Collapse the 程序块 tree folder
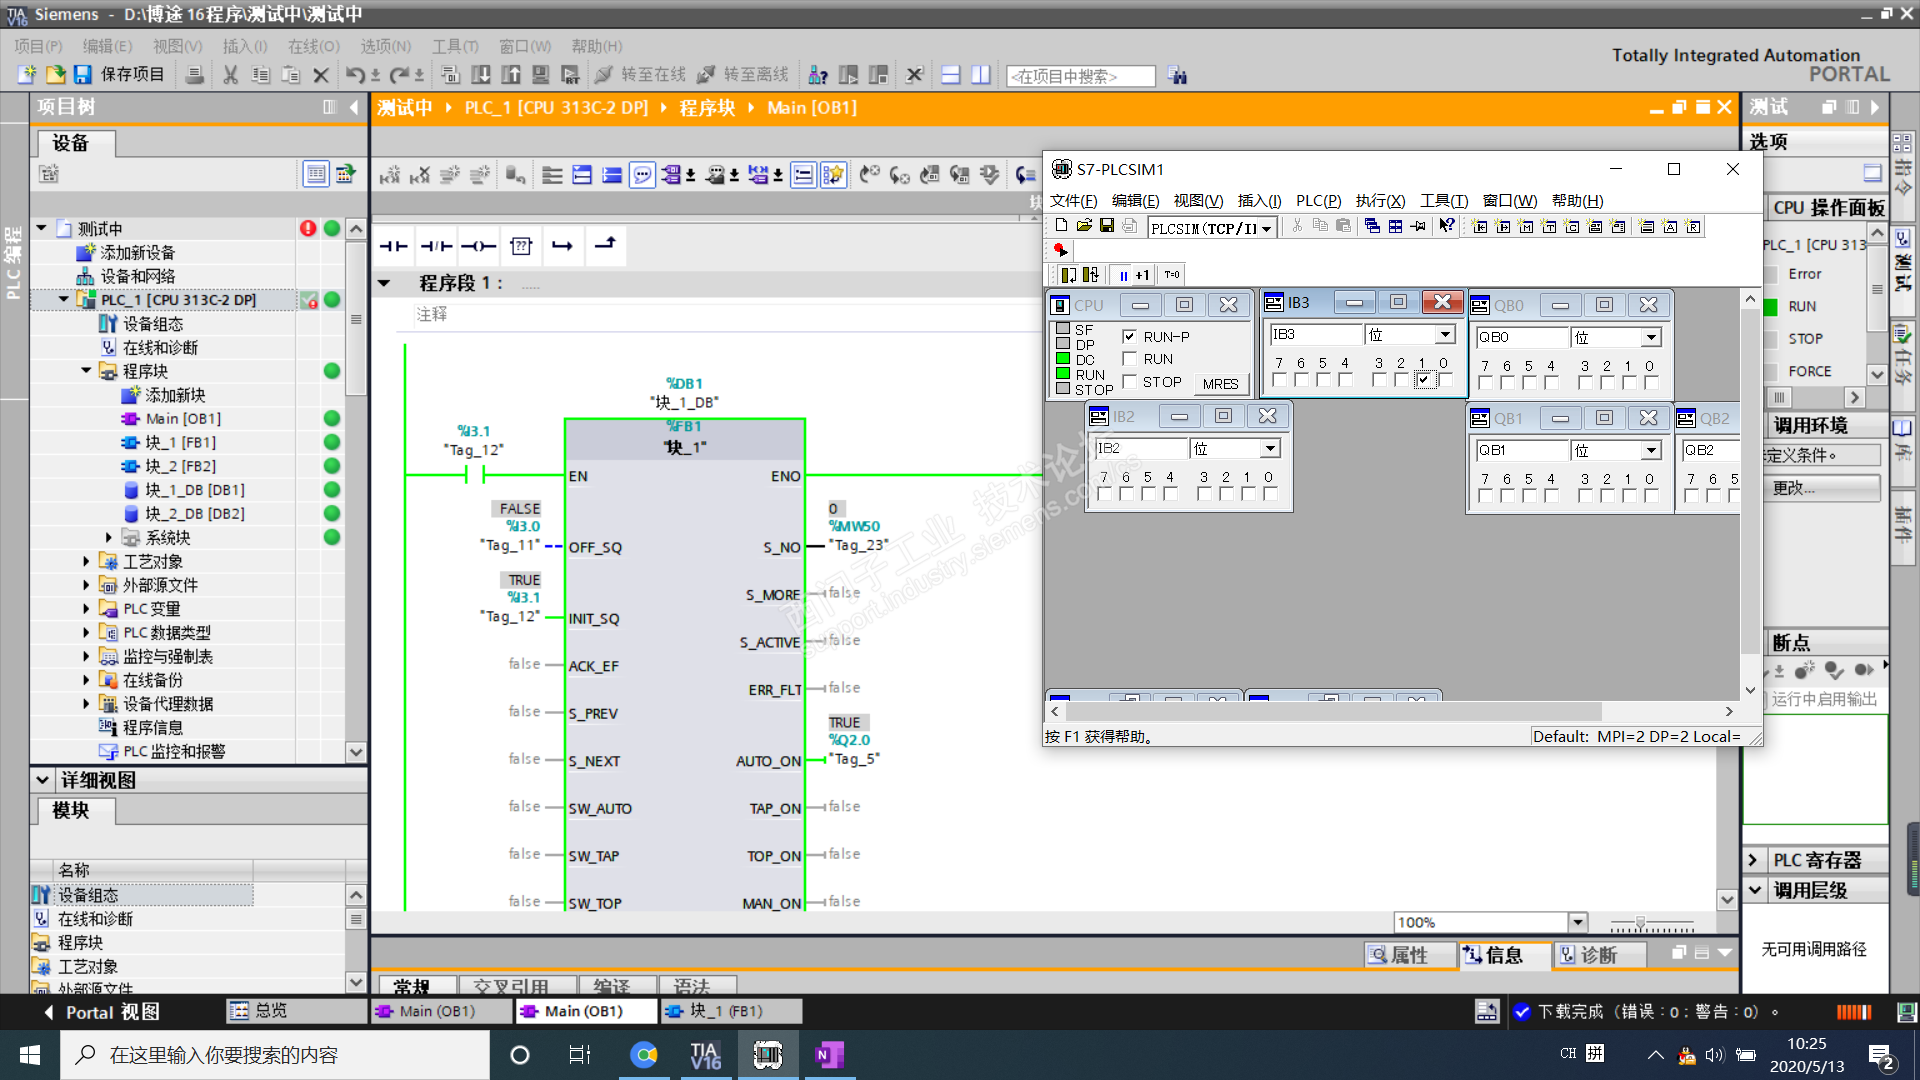Screen dimensions: 1920x1080 [86, 371]
